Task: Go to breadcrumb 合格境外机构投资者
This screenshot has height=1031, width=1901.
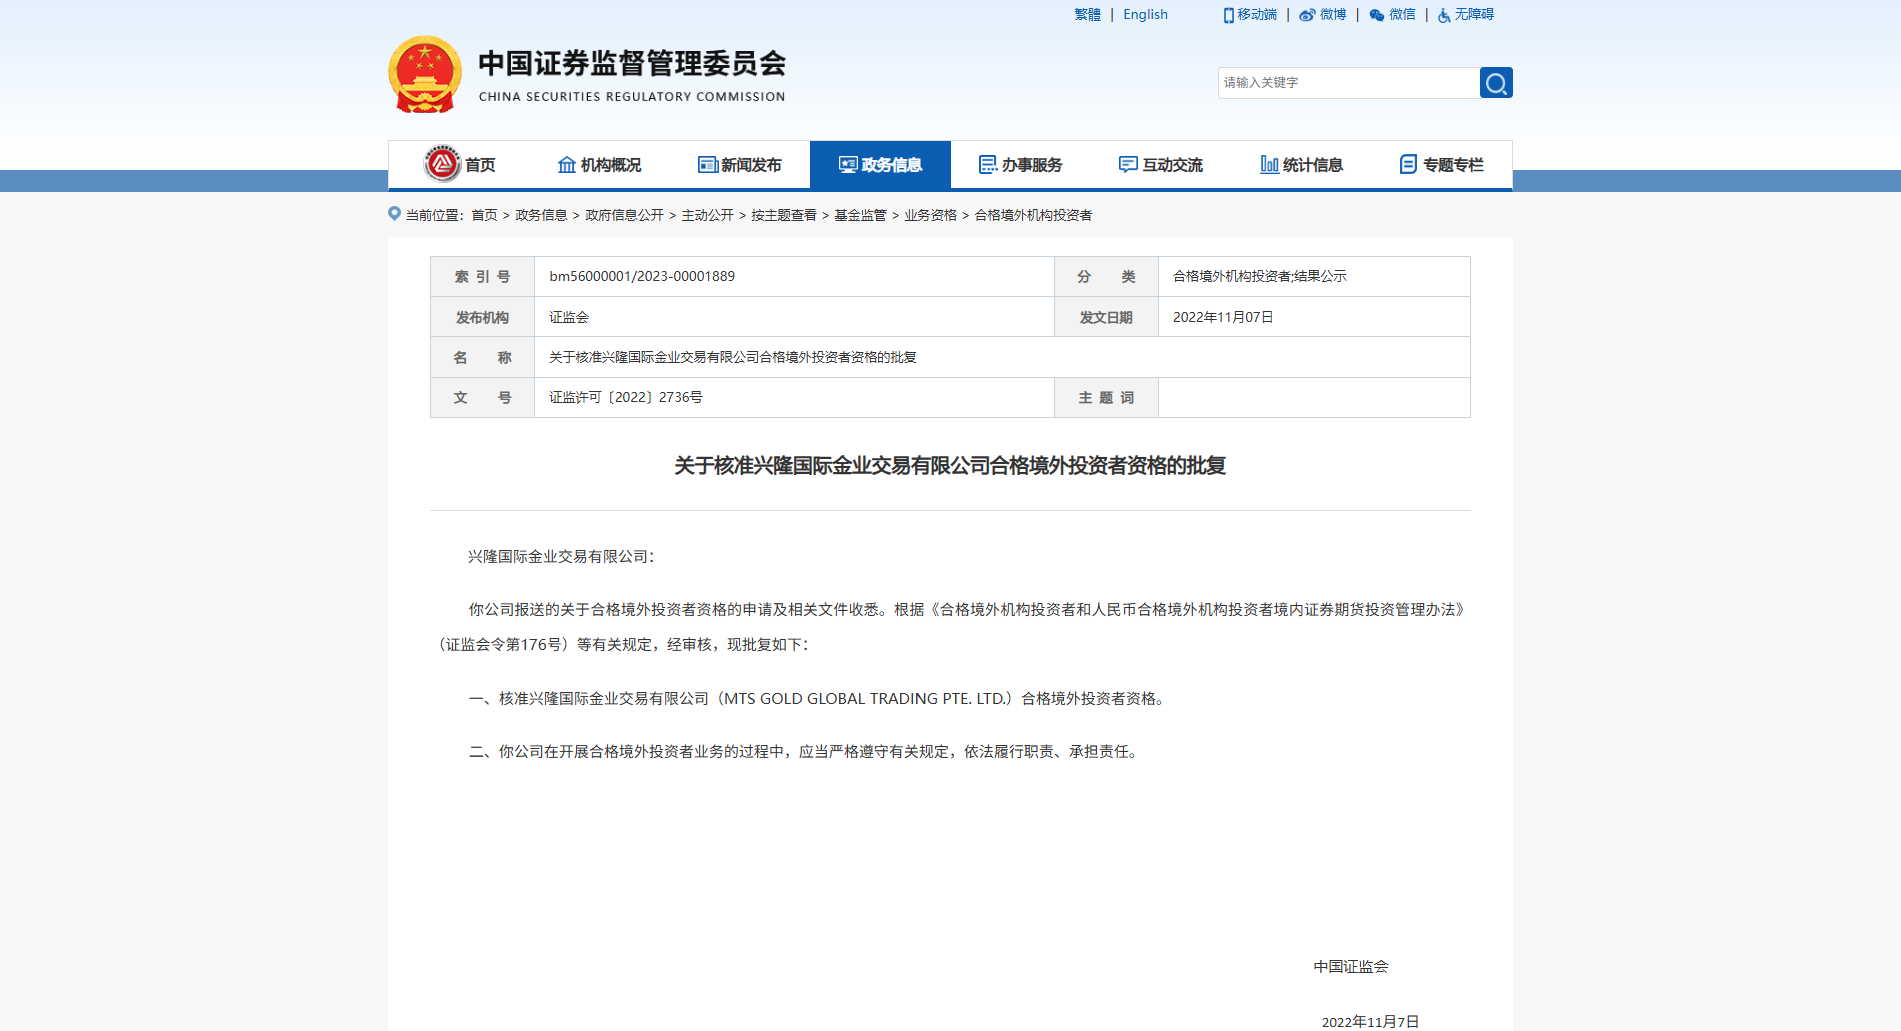Action: (1033, 215)
